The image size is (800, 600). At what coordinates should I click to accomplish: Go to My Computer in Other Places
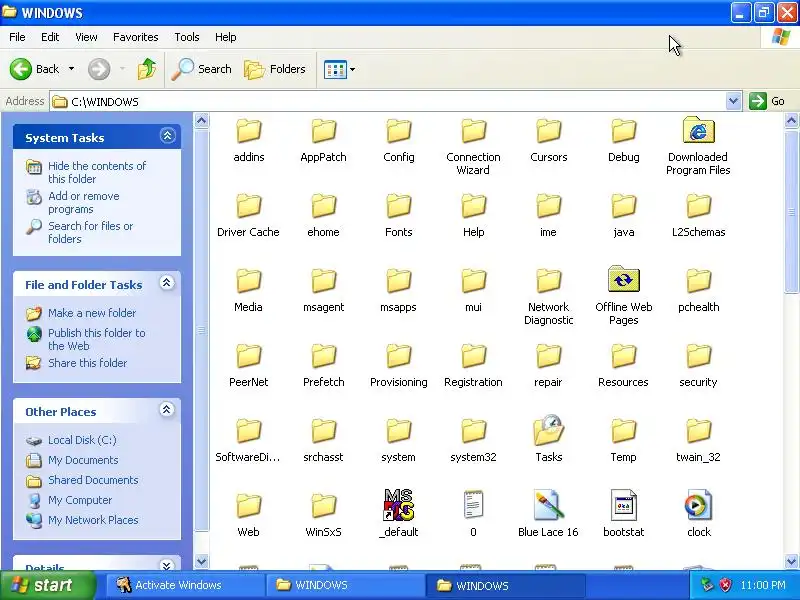80,500
